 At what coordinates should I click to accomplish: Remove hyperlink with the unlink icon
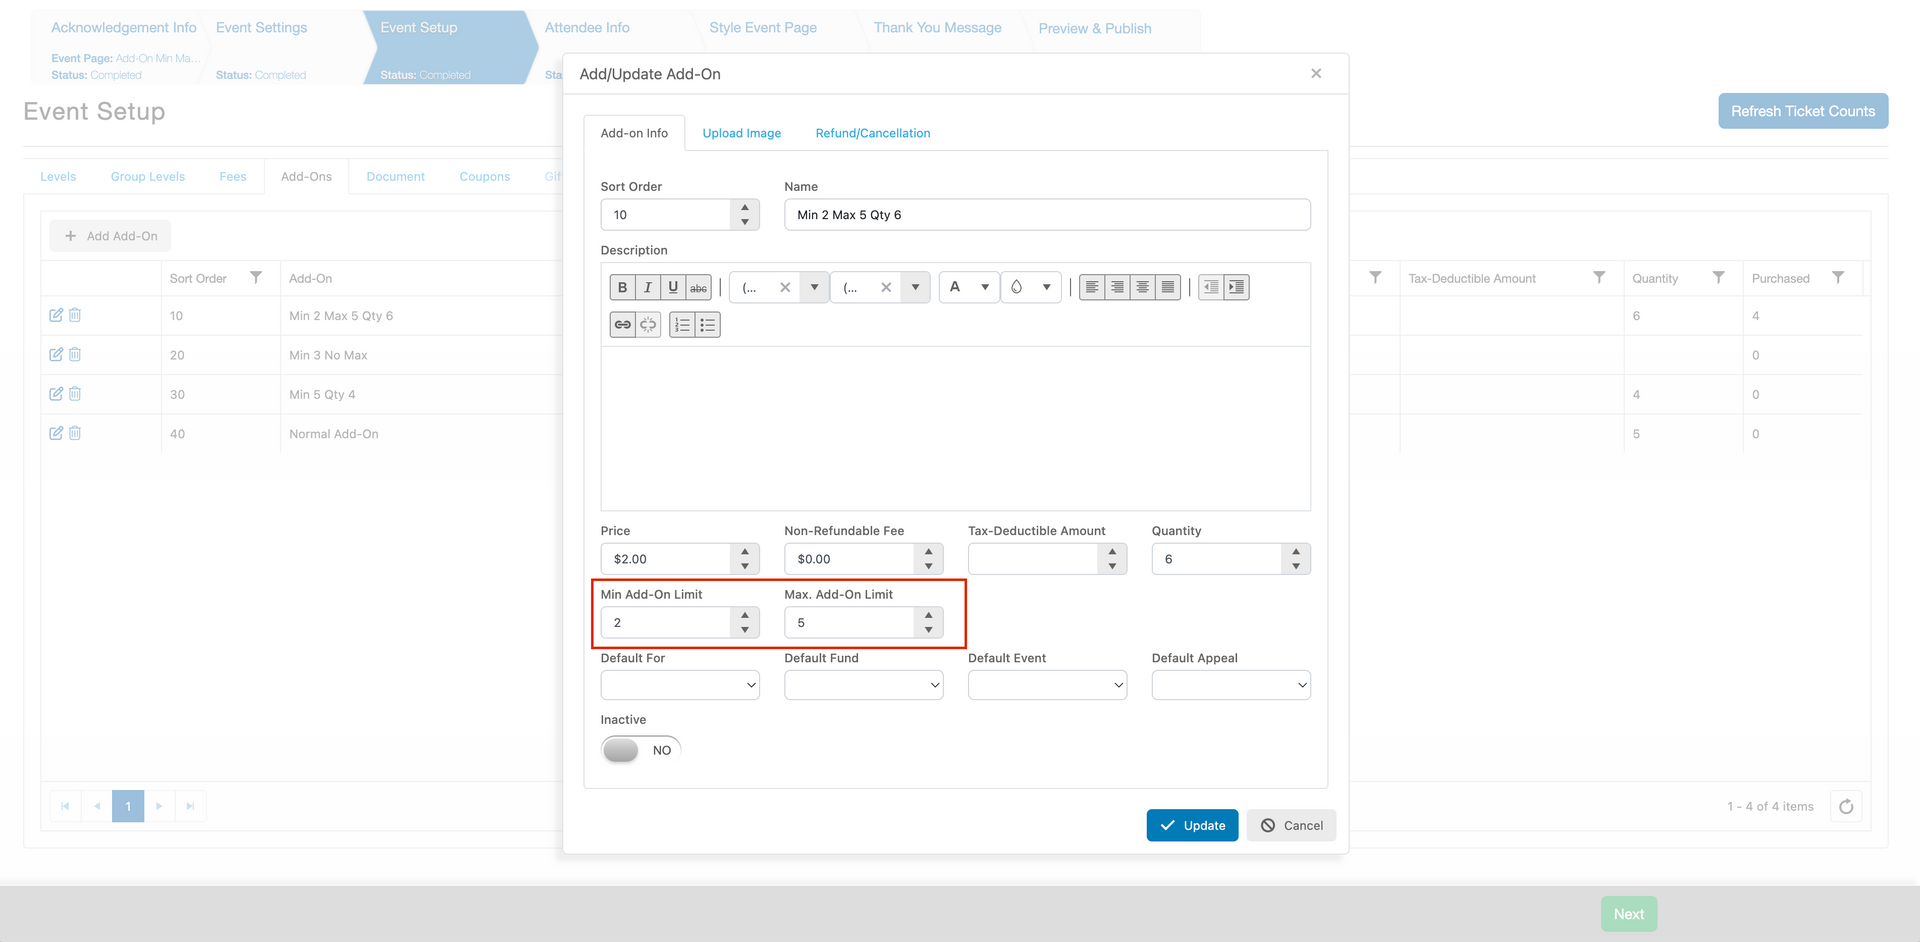coord(648,325)
